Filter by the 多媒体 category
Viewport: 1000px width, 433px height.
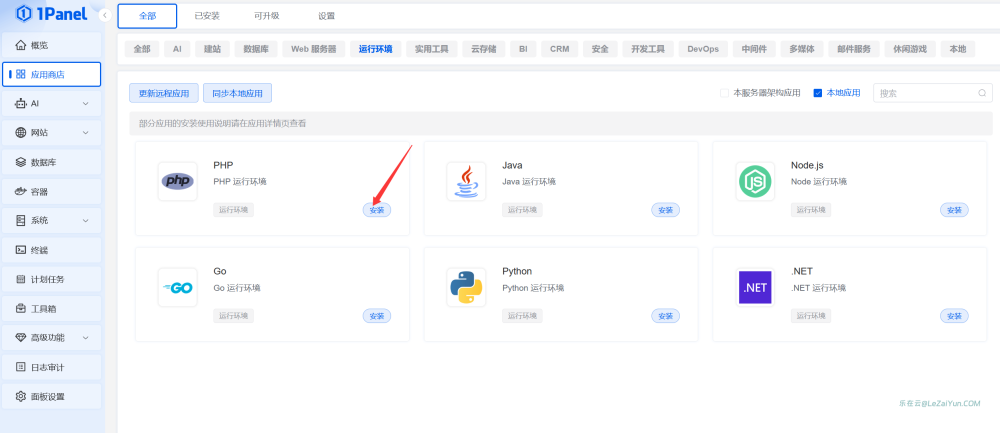(802, 49)
